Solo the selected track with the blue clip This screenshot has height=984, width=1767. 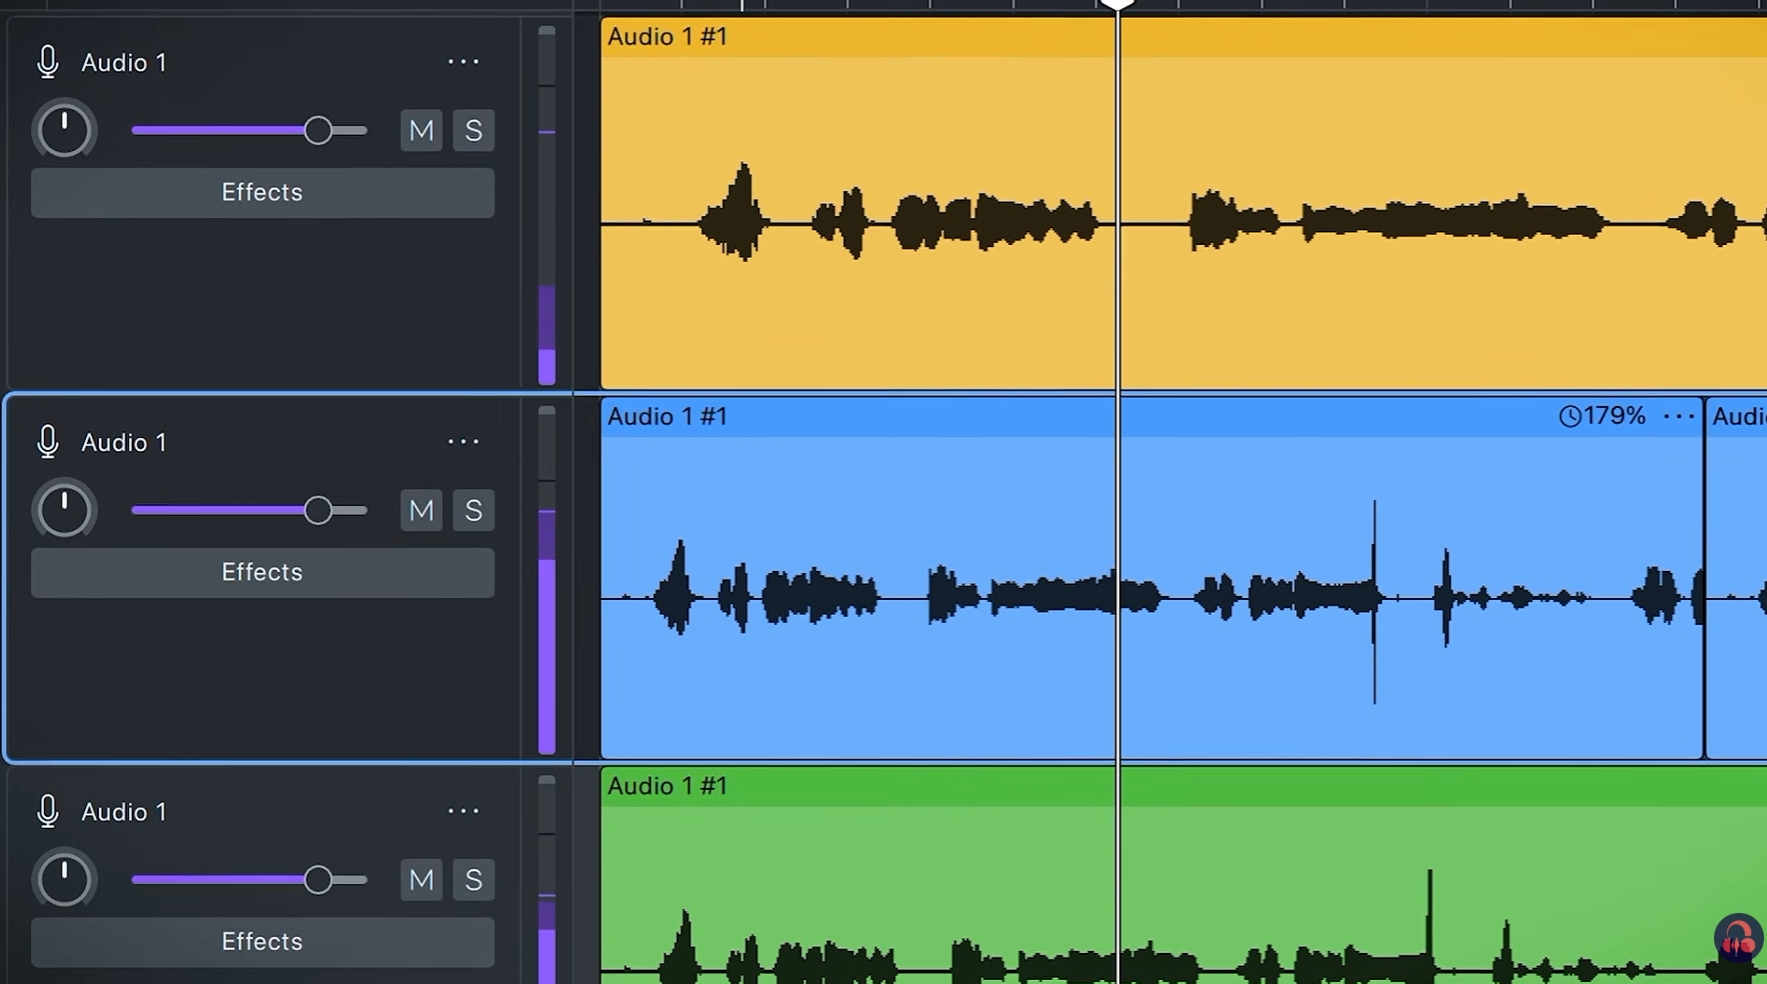(474, 510)
